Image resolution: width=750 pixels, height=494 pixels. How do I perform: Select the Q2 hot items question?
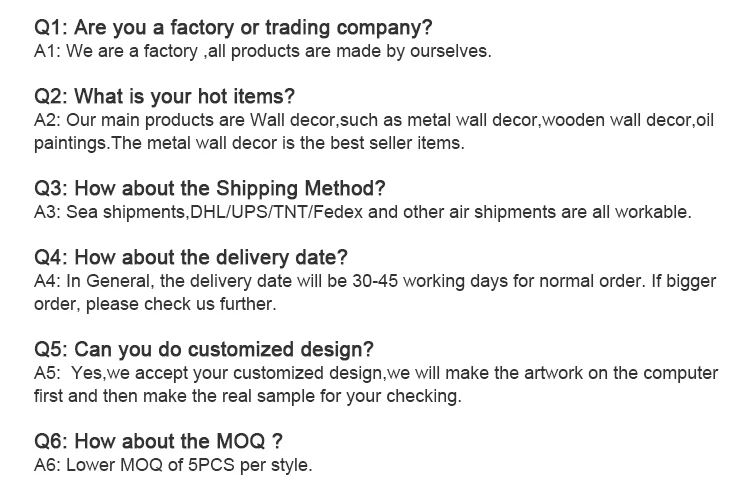point(164,97)
